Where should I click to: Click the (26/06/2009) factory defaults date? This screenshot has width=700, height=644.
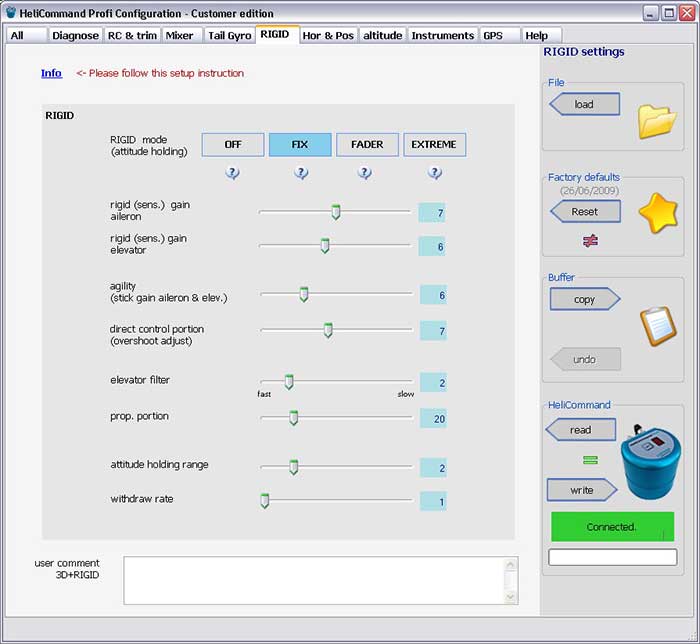click(x=589, y=191)
